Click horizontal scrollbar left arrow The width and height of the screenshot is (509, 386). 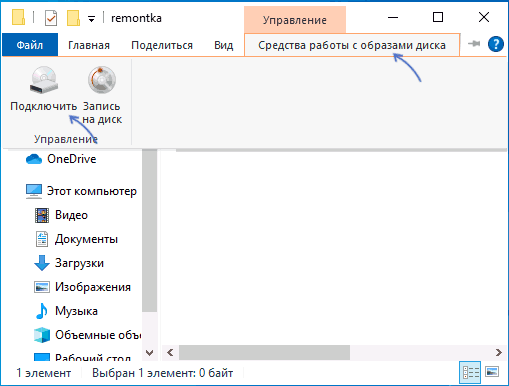[170, 353]
